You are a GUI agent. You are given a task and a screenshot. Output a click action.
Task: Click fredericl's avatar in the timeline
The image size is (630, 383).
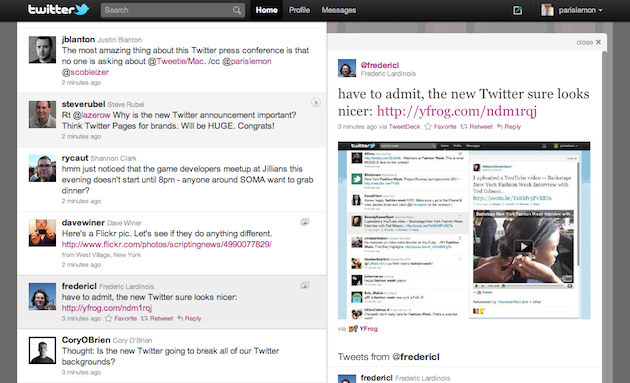point(42,296)
